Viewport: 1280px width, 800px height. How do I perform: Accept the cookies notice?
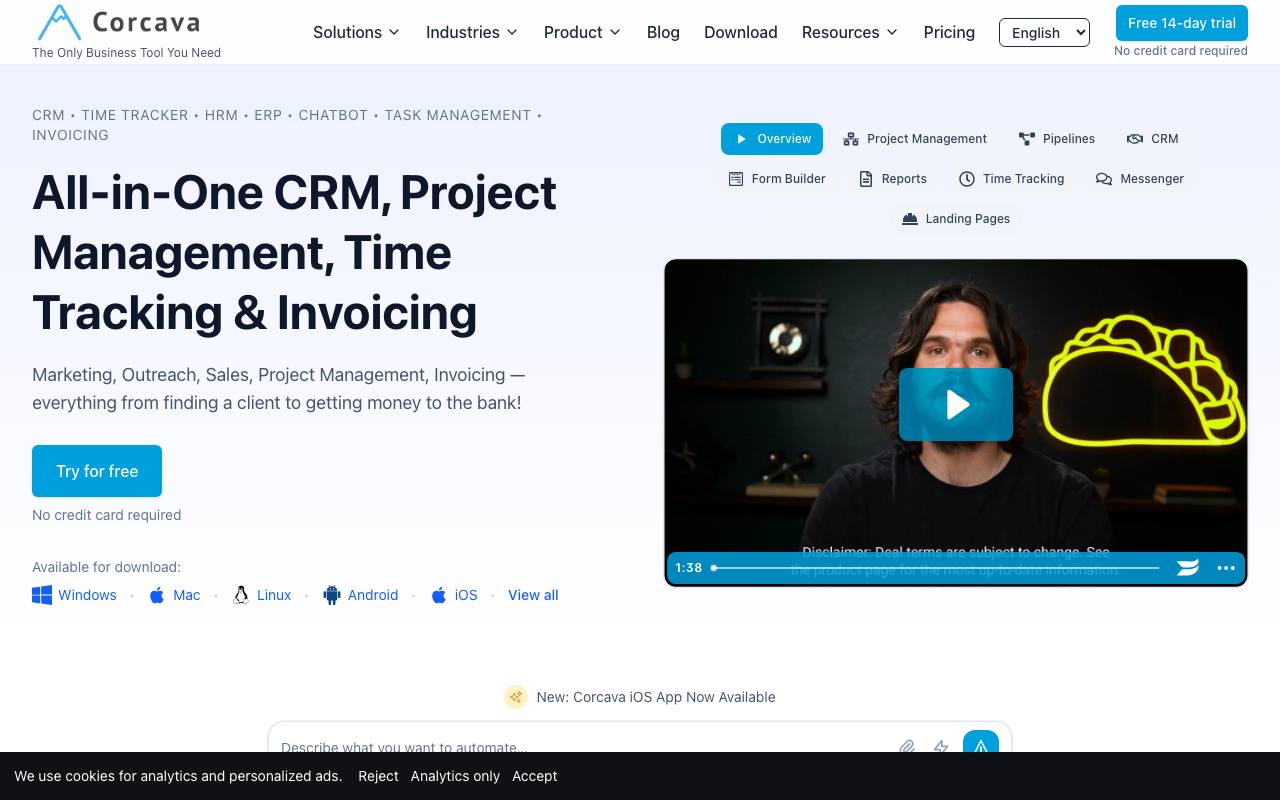(x=535, y=776)
